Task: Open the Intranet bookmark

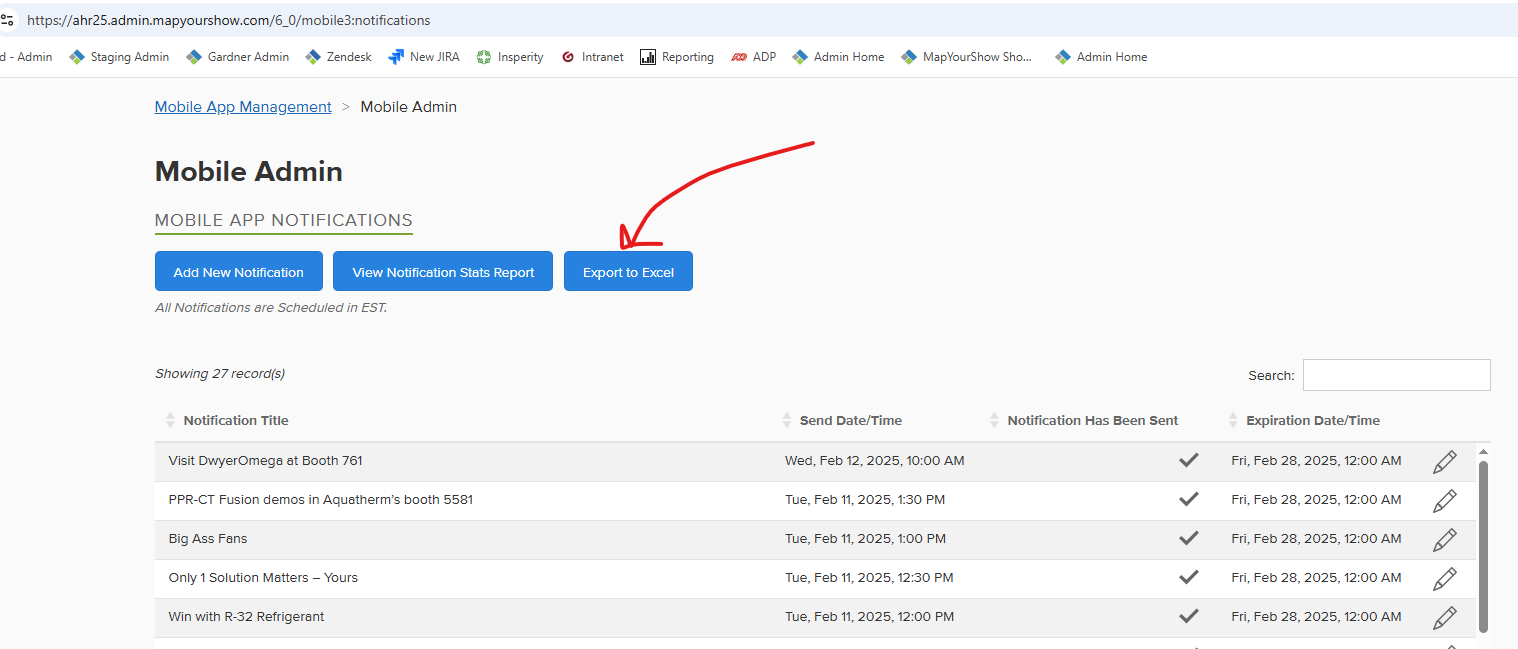Action: point(592,57)
